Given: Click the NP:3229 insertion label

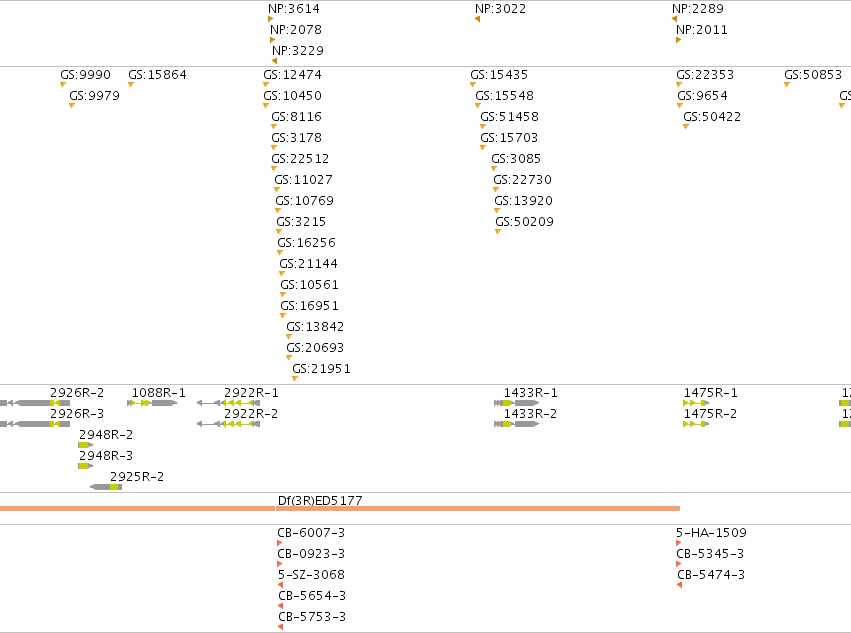Looking at the screenshot, I should 298,50.
